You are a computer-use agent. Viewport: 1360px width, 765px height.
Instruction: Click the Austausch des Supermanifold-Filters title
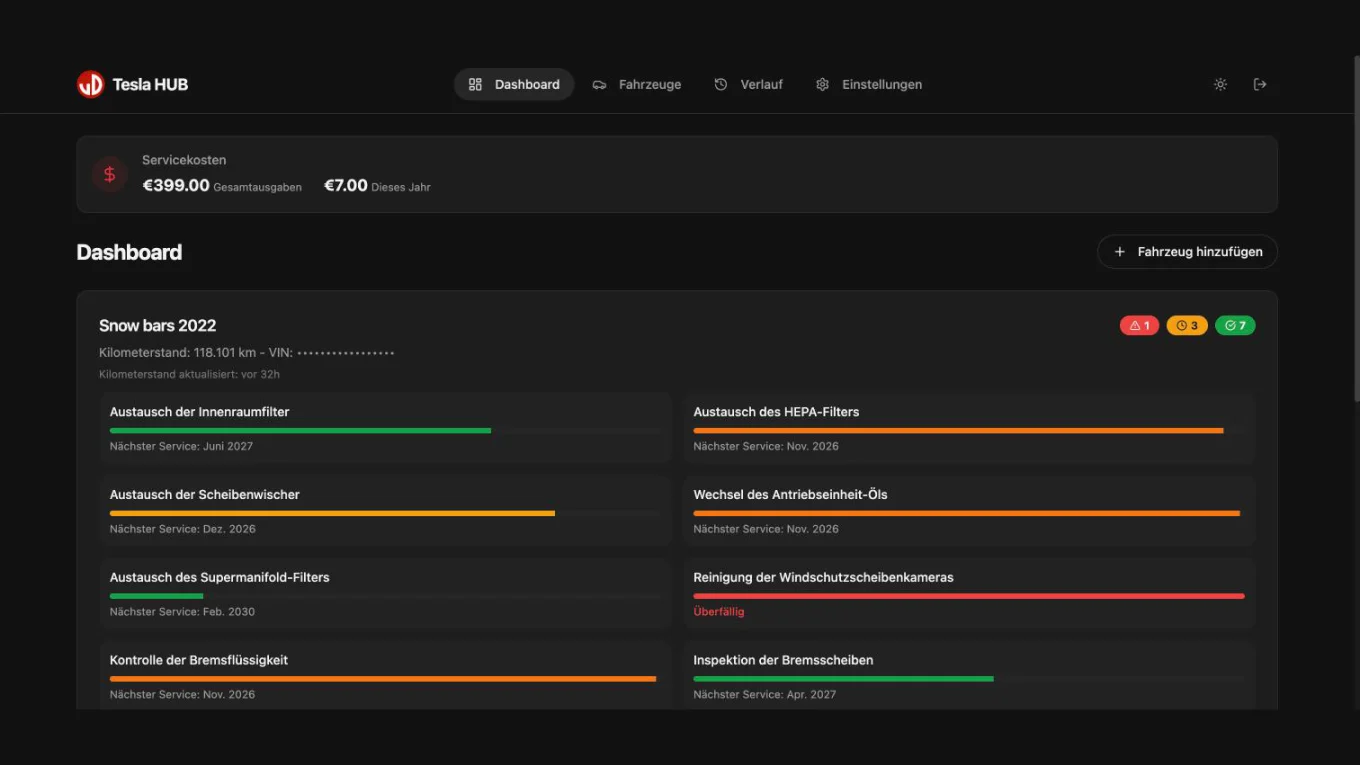220,577
